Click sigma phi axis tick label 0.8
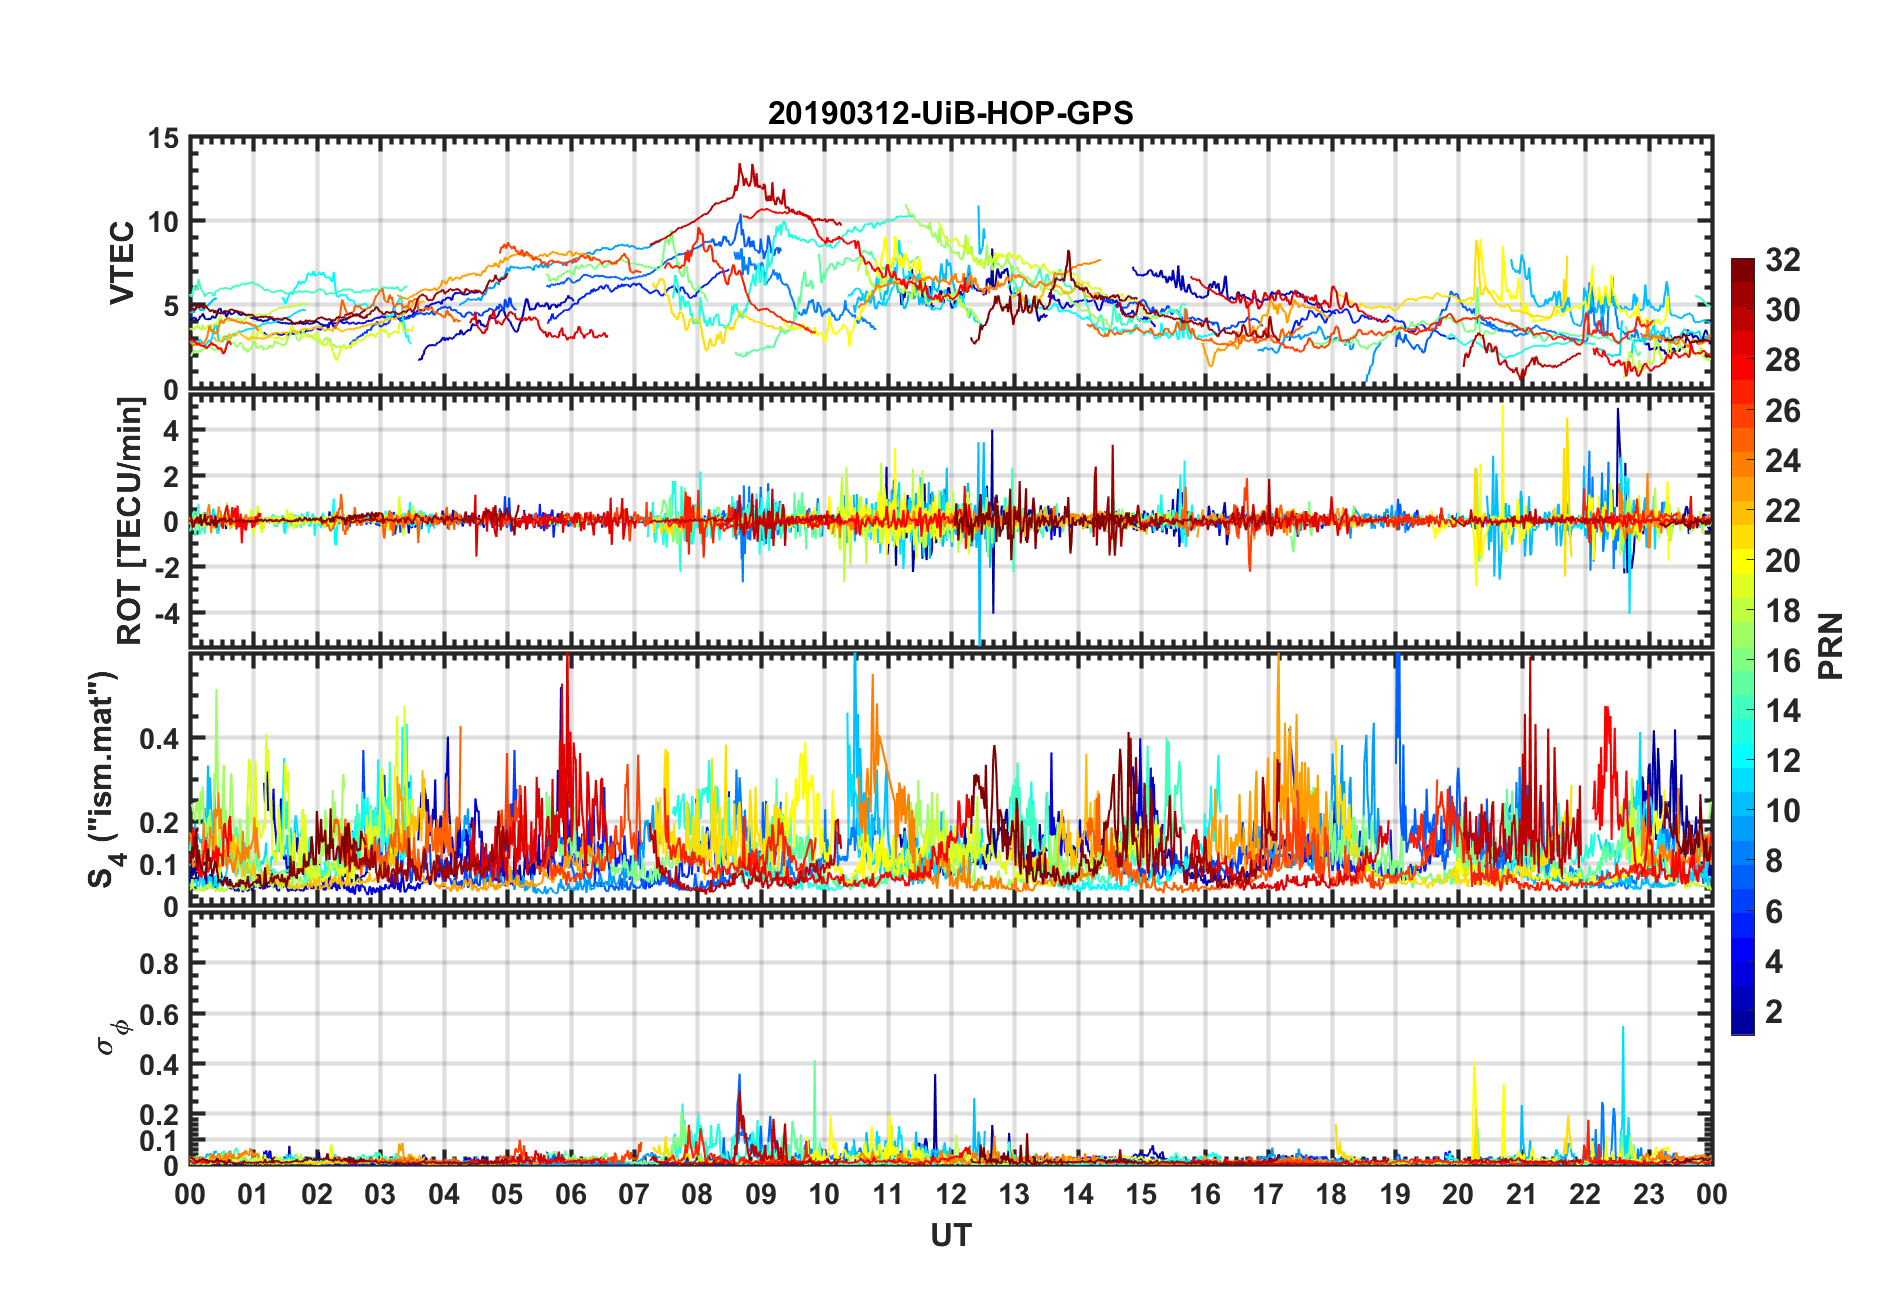 159,964
